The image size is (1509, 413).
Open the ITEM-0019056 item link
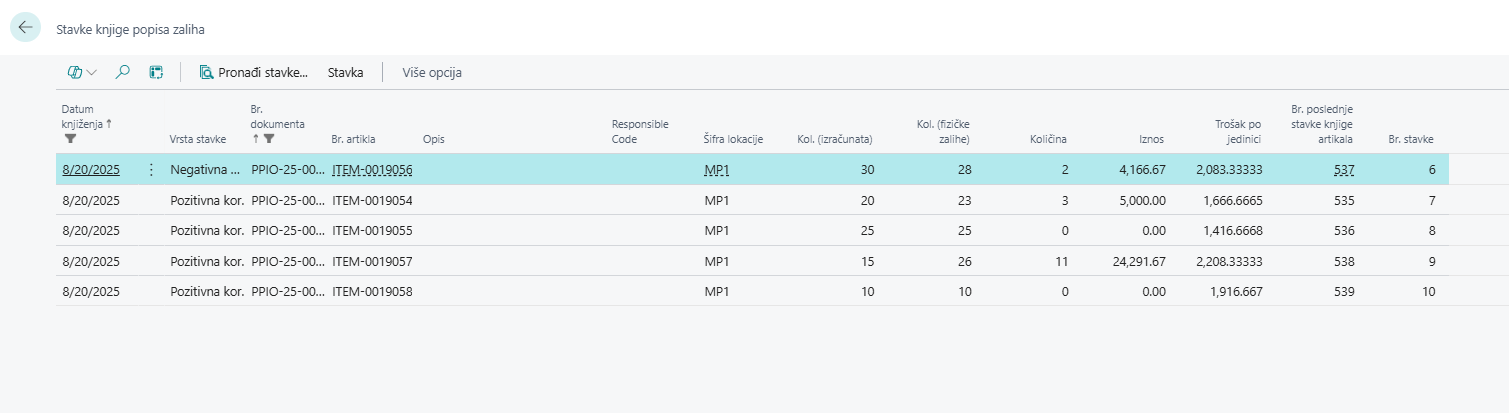[372, 170]
